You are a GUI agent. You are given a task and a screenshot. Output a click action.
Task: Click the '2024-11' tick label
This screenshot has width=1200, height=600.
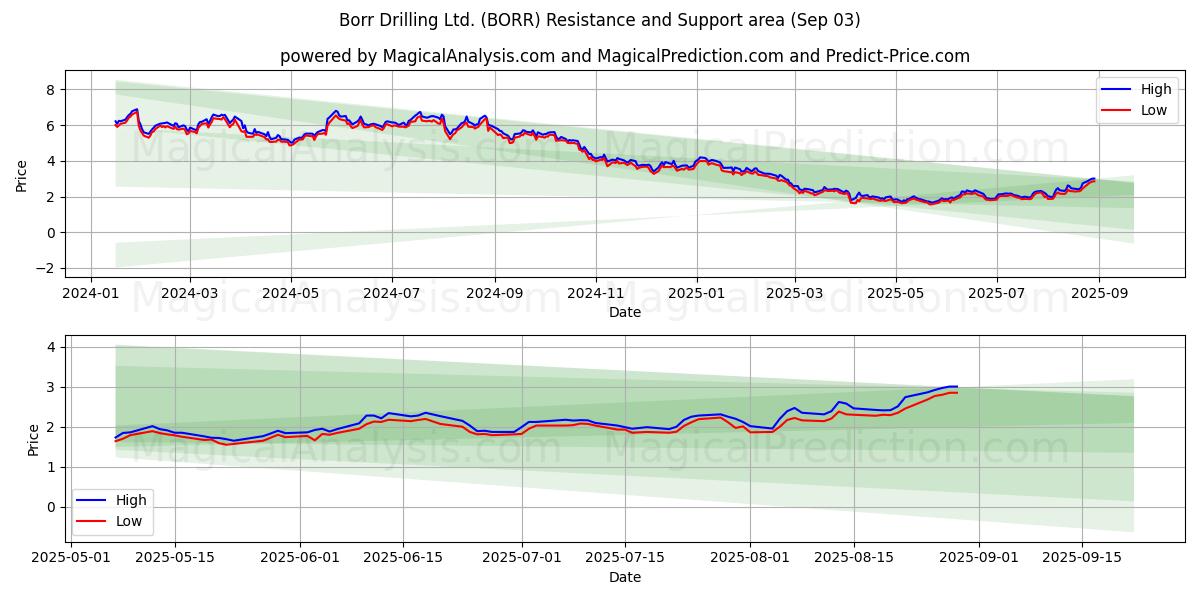click(x=596, y=293)
